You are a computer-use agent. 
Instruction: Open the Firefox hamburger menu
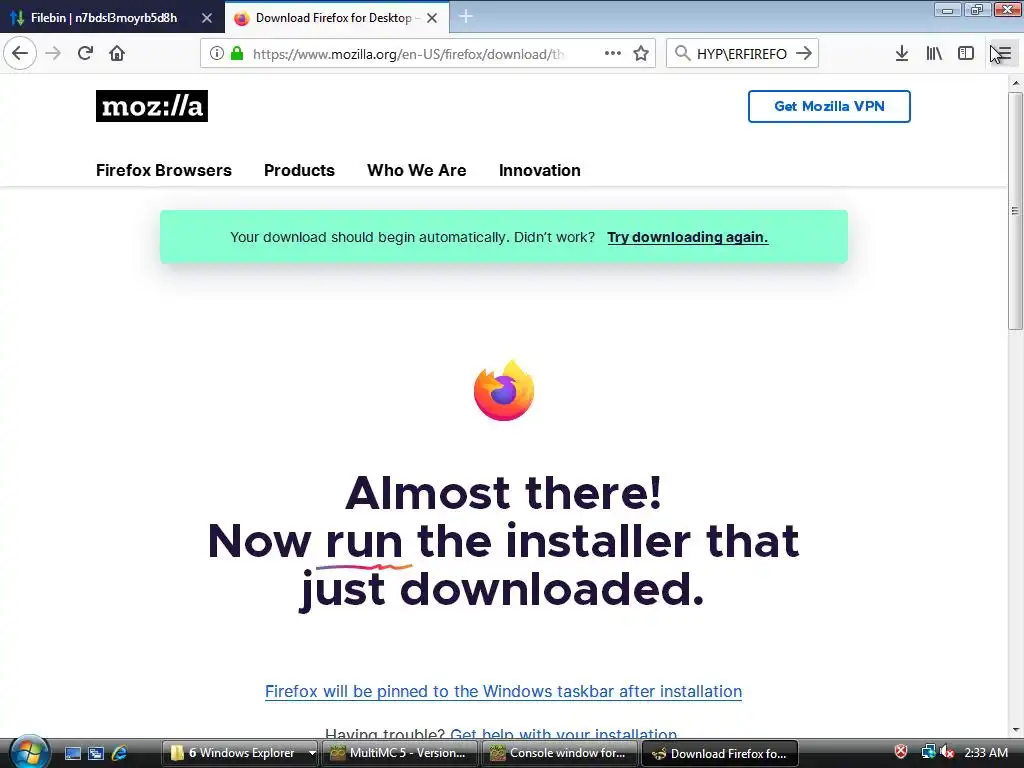tap(1004, 53)
